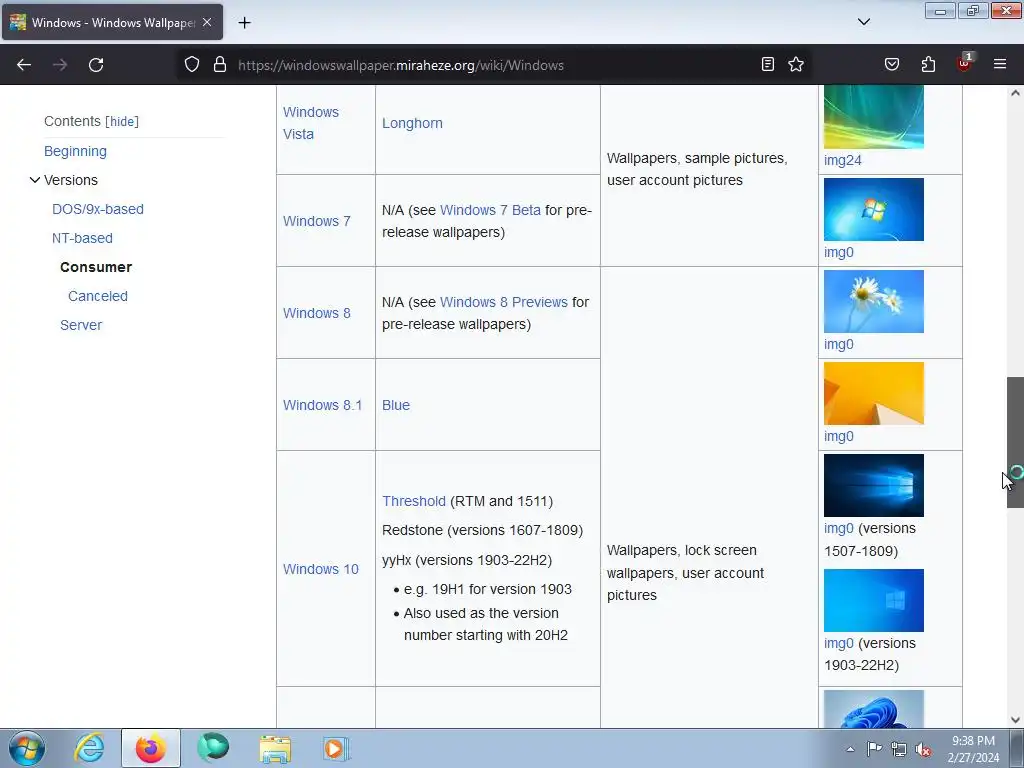
Task: Click the forward navigation arrow
Action: click(60, 65)
